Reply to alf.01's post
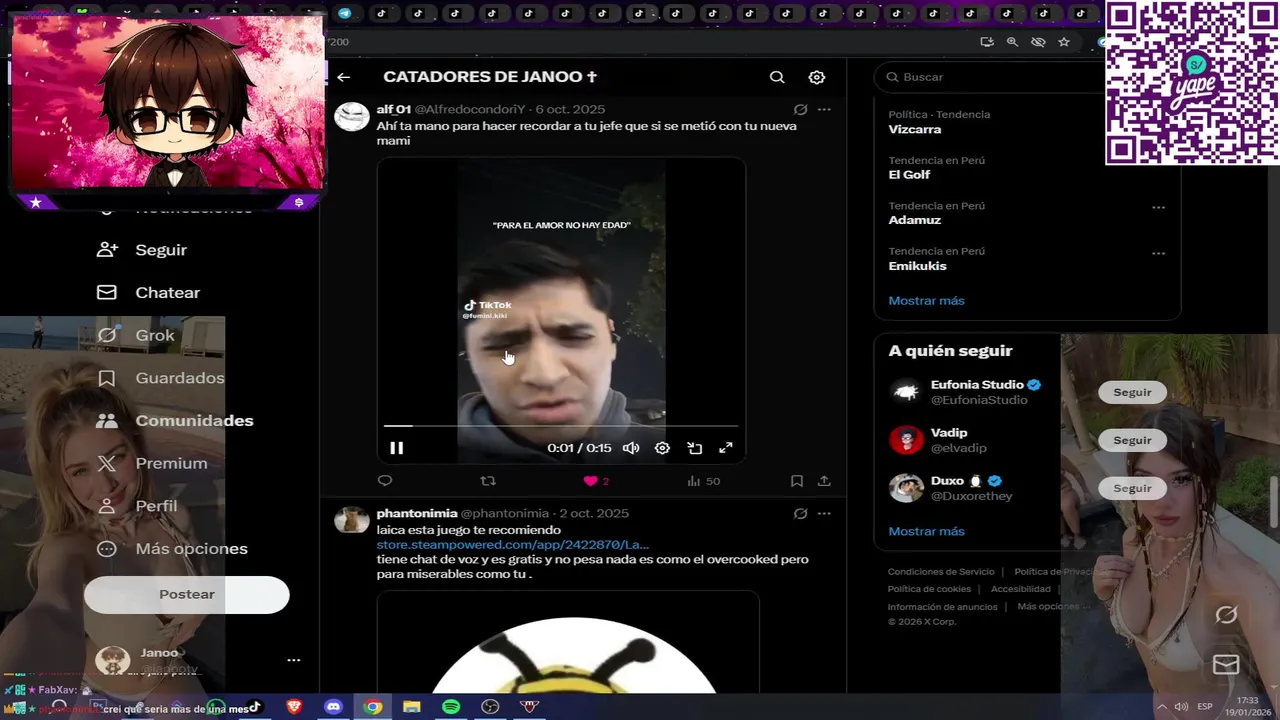The height and width of the screenshot is (720, 1280). (385, 481)
